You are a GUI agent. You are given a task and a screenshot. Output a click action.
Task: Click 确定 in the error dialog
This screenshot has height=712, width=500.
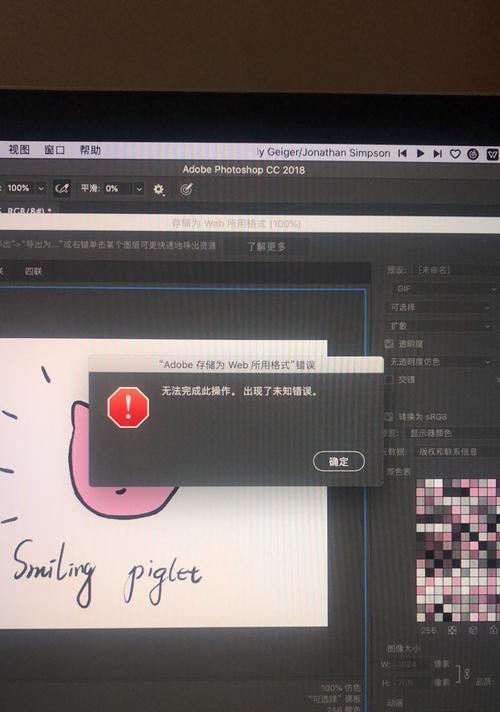click(339, 461)
